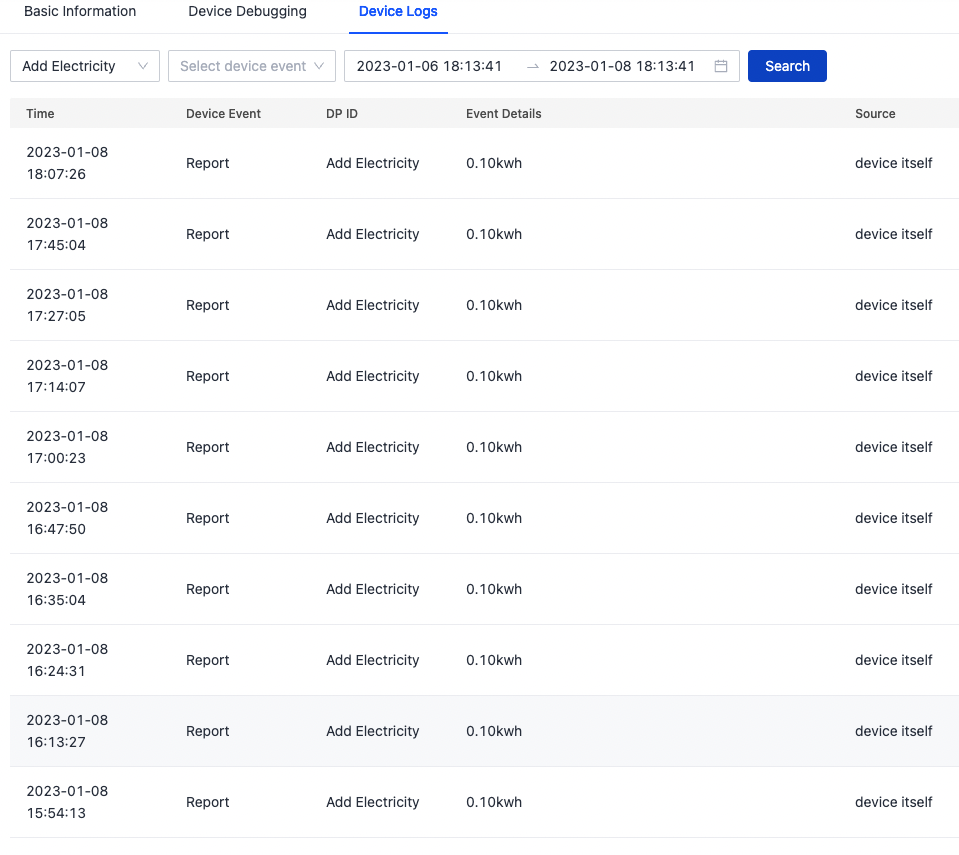Click 0.10kwh in the 18:07:26 row
This screenshot has height=855, width=959.
click(494, 163)
